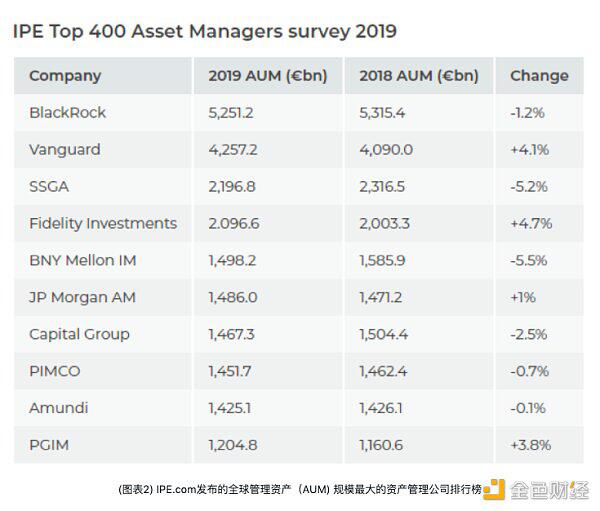Click BlackRock's 2019 AUM value 5,251.2

click(231, 113)
